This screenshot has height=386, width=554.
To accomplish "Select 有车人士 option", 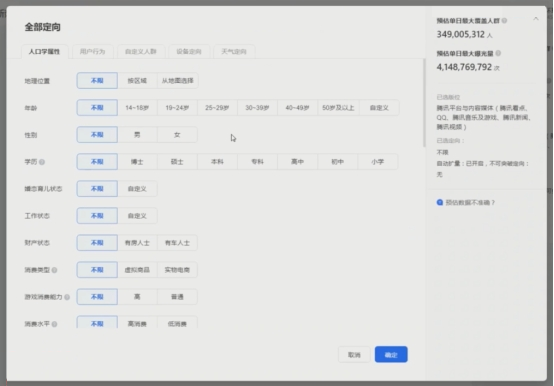I will tap(177, 243).
